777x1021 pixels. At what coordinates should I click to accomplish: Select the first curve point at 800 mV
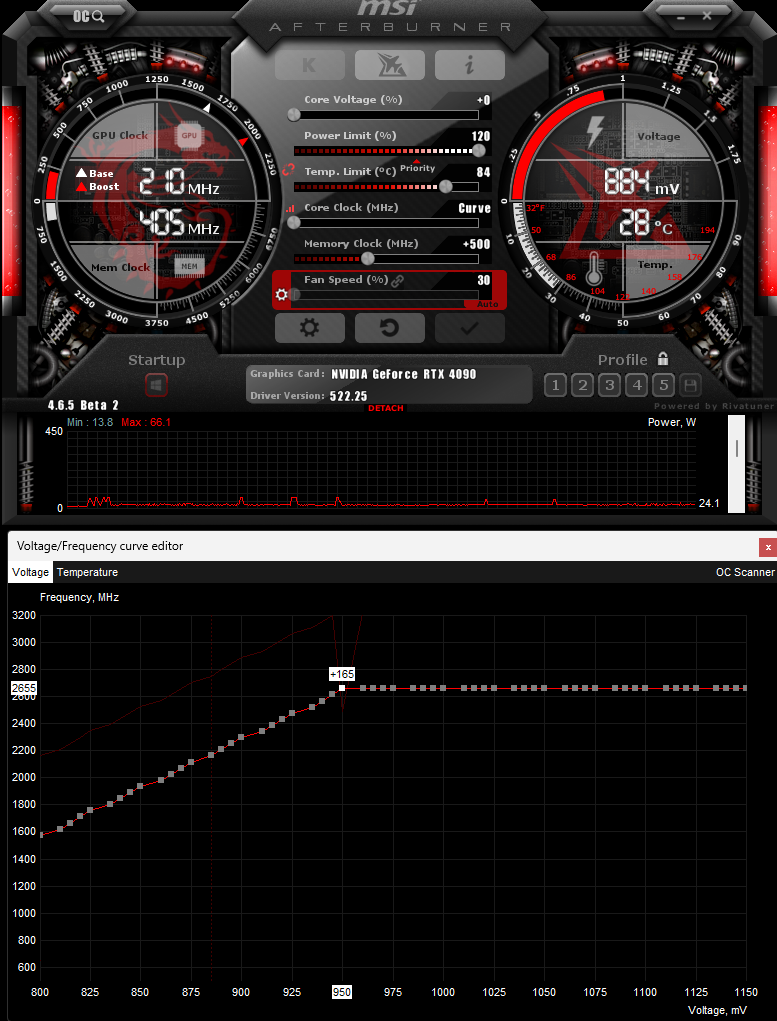click(41, 835)
